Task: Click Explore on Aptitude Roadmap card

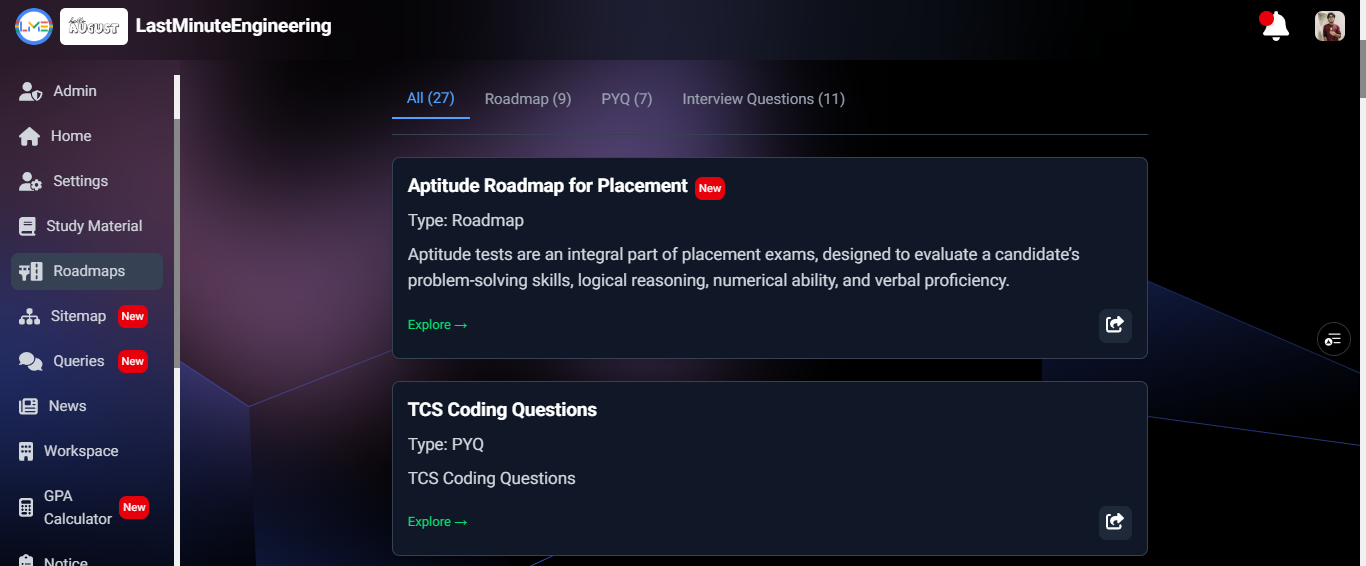Action: (x=437, y=325)
